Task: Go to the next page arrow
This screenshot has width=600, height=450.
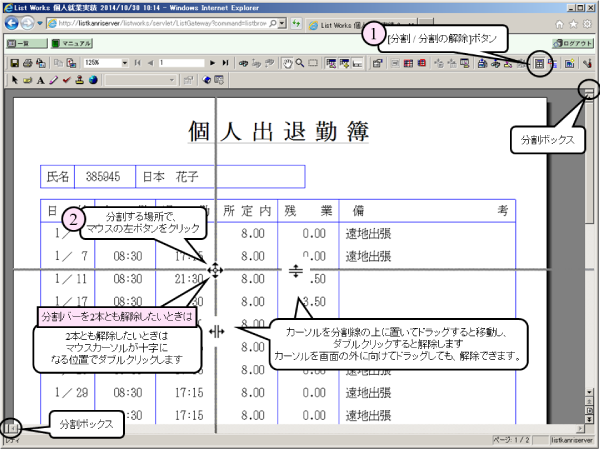Action: pyautogui.click(x=212, y=63)
